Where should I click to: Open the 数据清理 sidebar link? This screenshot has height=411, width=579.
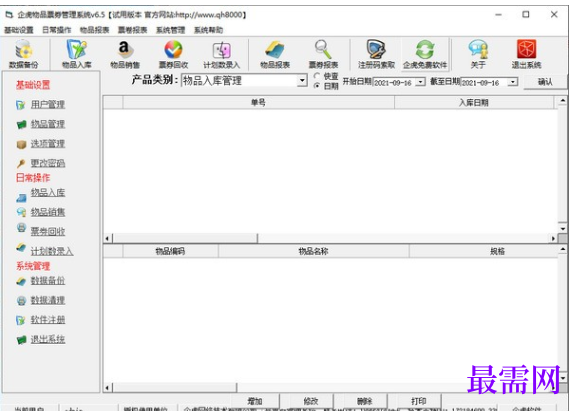[48, 300]
